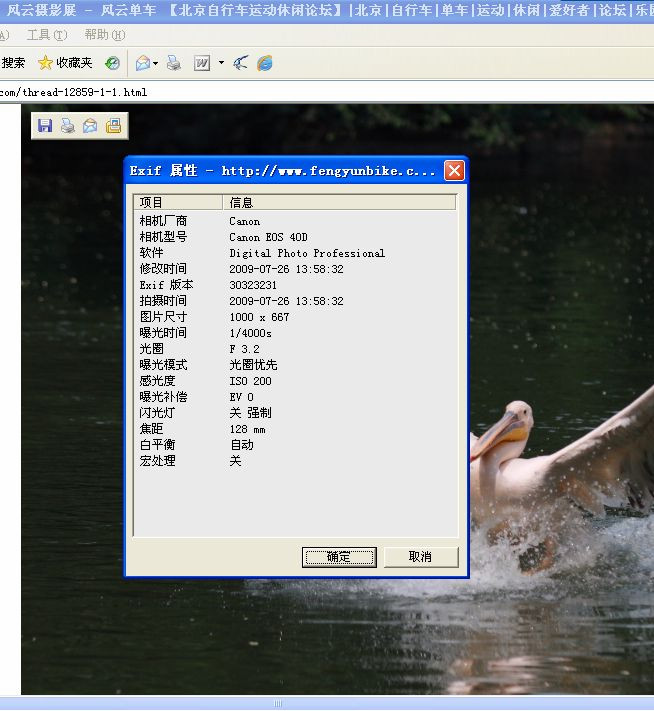Click the Mail envelope toolbar icon
This screenshot has height=711, width=654.
point(143,63)
